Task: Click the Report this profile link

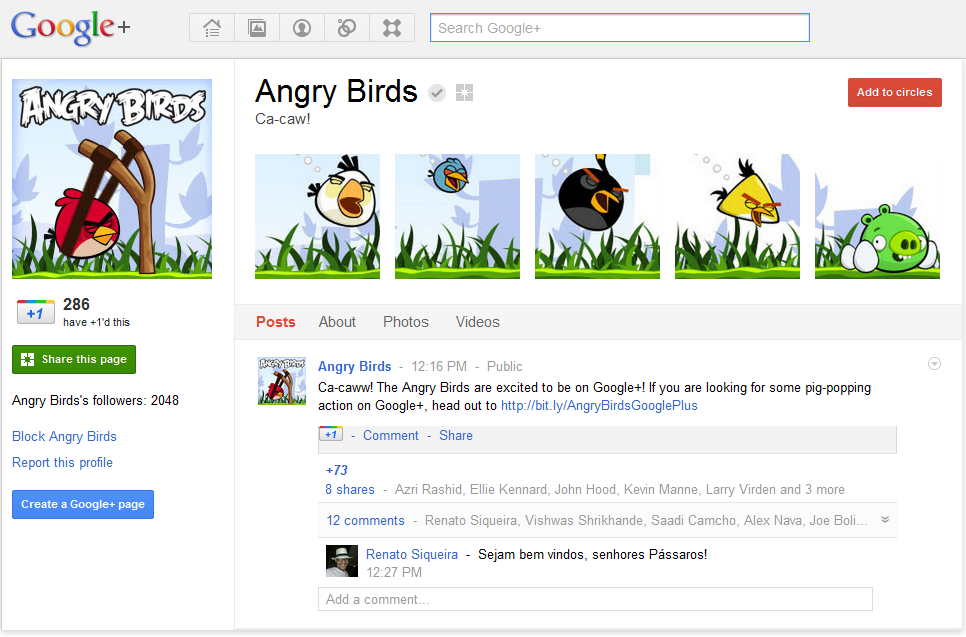Action: (x=62, y=462)
